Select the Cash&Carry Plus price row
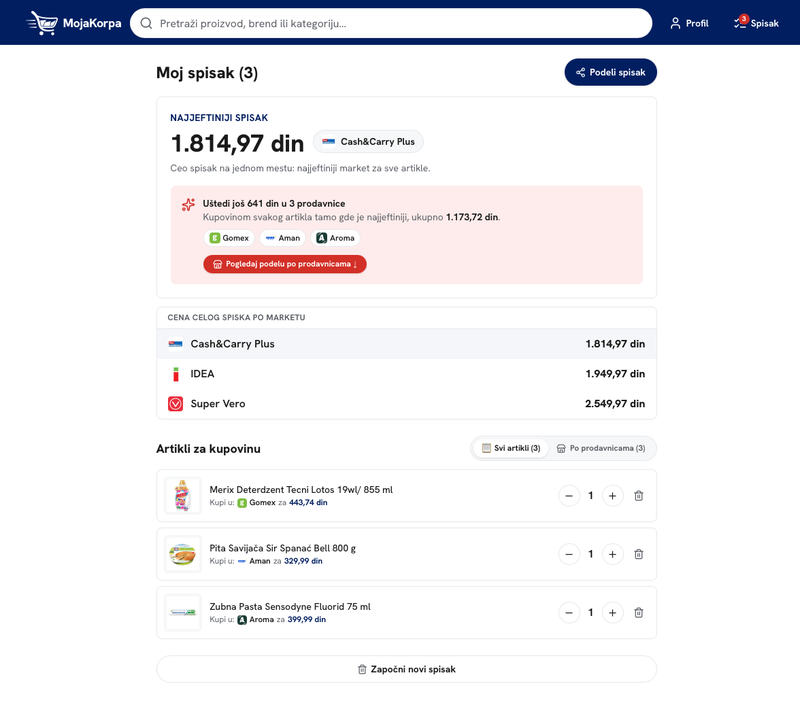The width and height of the screenshot is (800, 703). tap(407, 344)
